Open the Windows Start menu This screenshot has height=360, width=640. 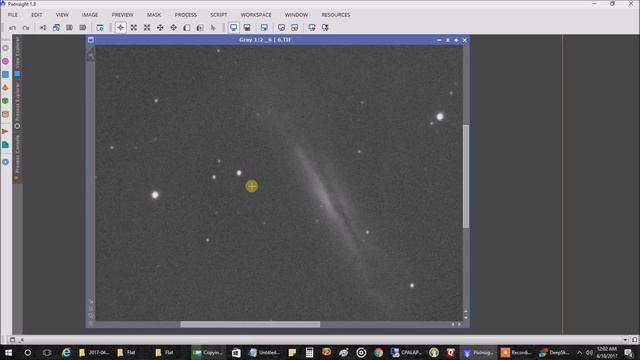tap(8, 352)
